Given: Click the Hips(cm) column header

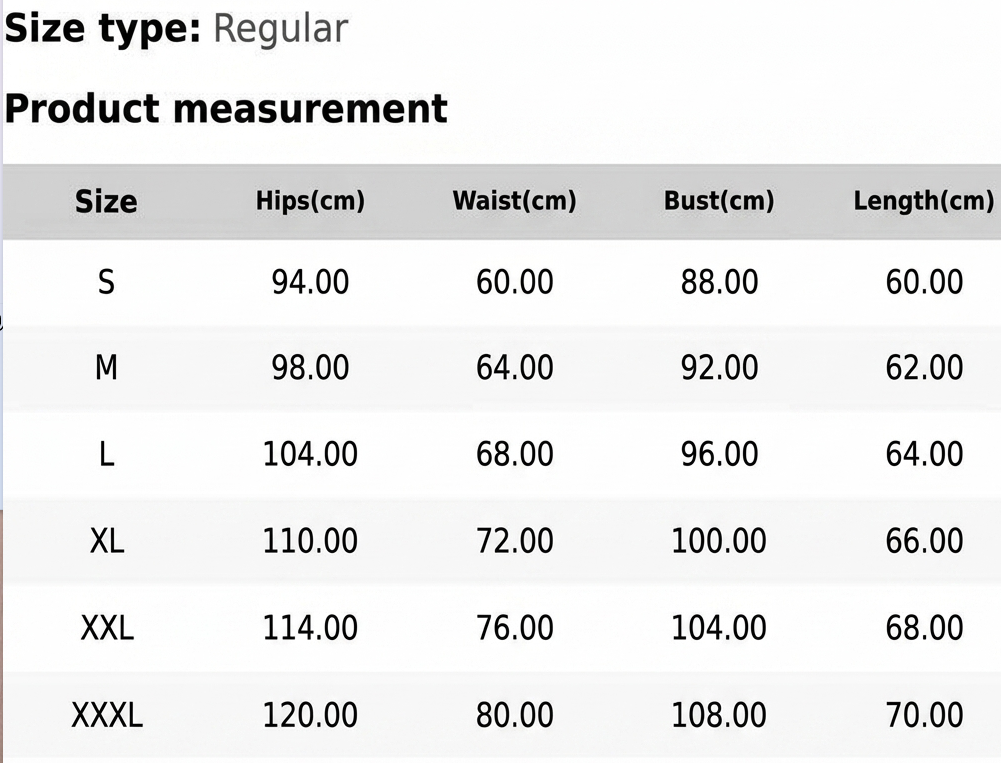Looking at the screenshot, I should 310,201.
